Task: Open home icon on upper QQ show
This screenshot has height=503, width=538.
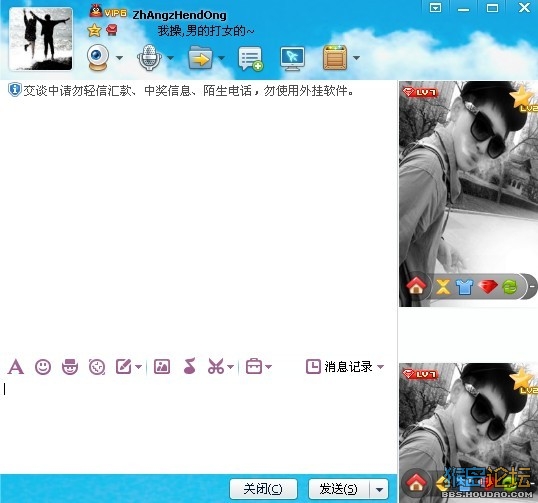Action: pyautogui.click(x=416, y=286)
